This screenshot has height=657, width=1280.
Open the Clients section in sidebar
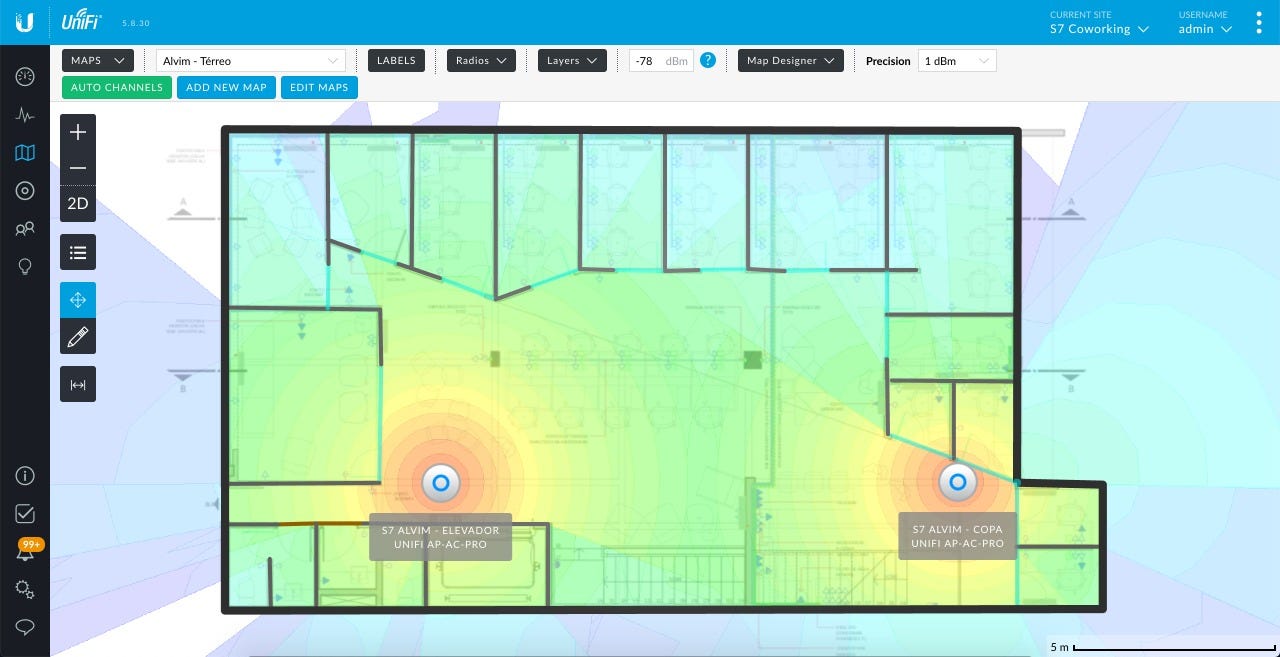click(x=25, y=229)
